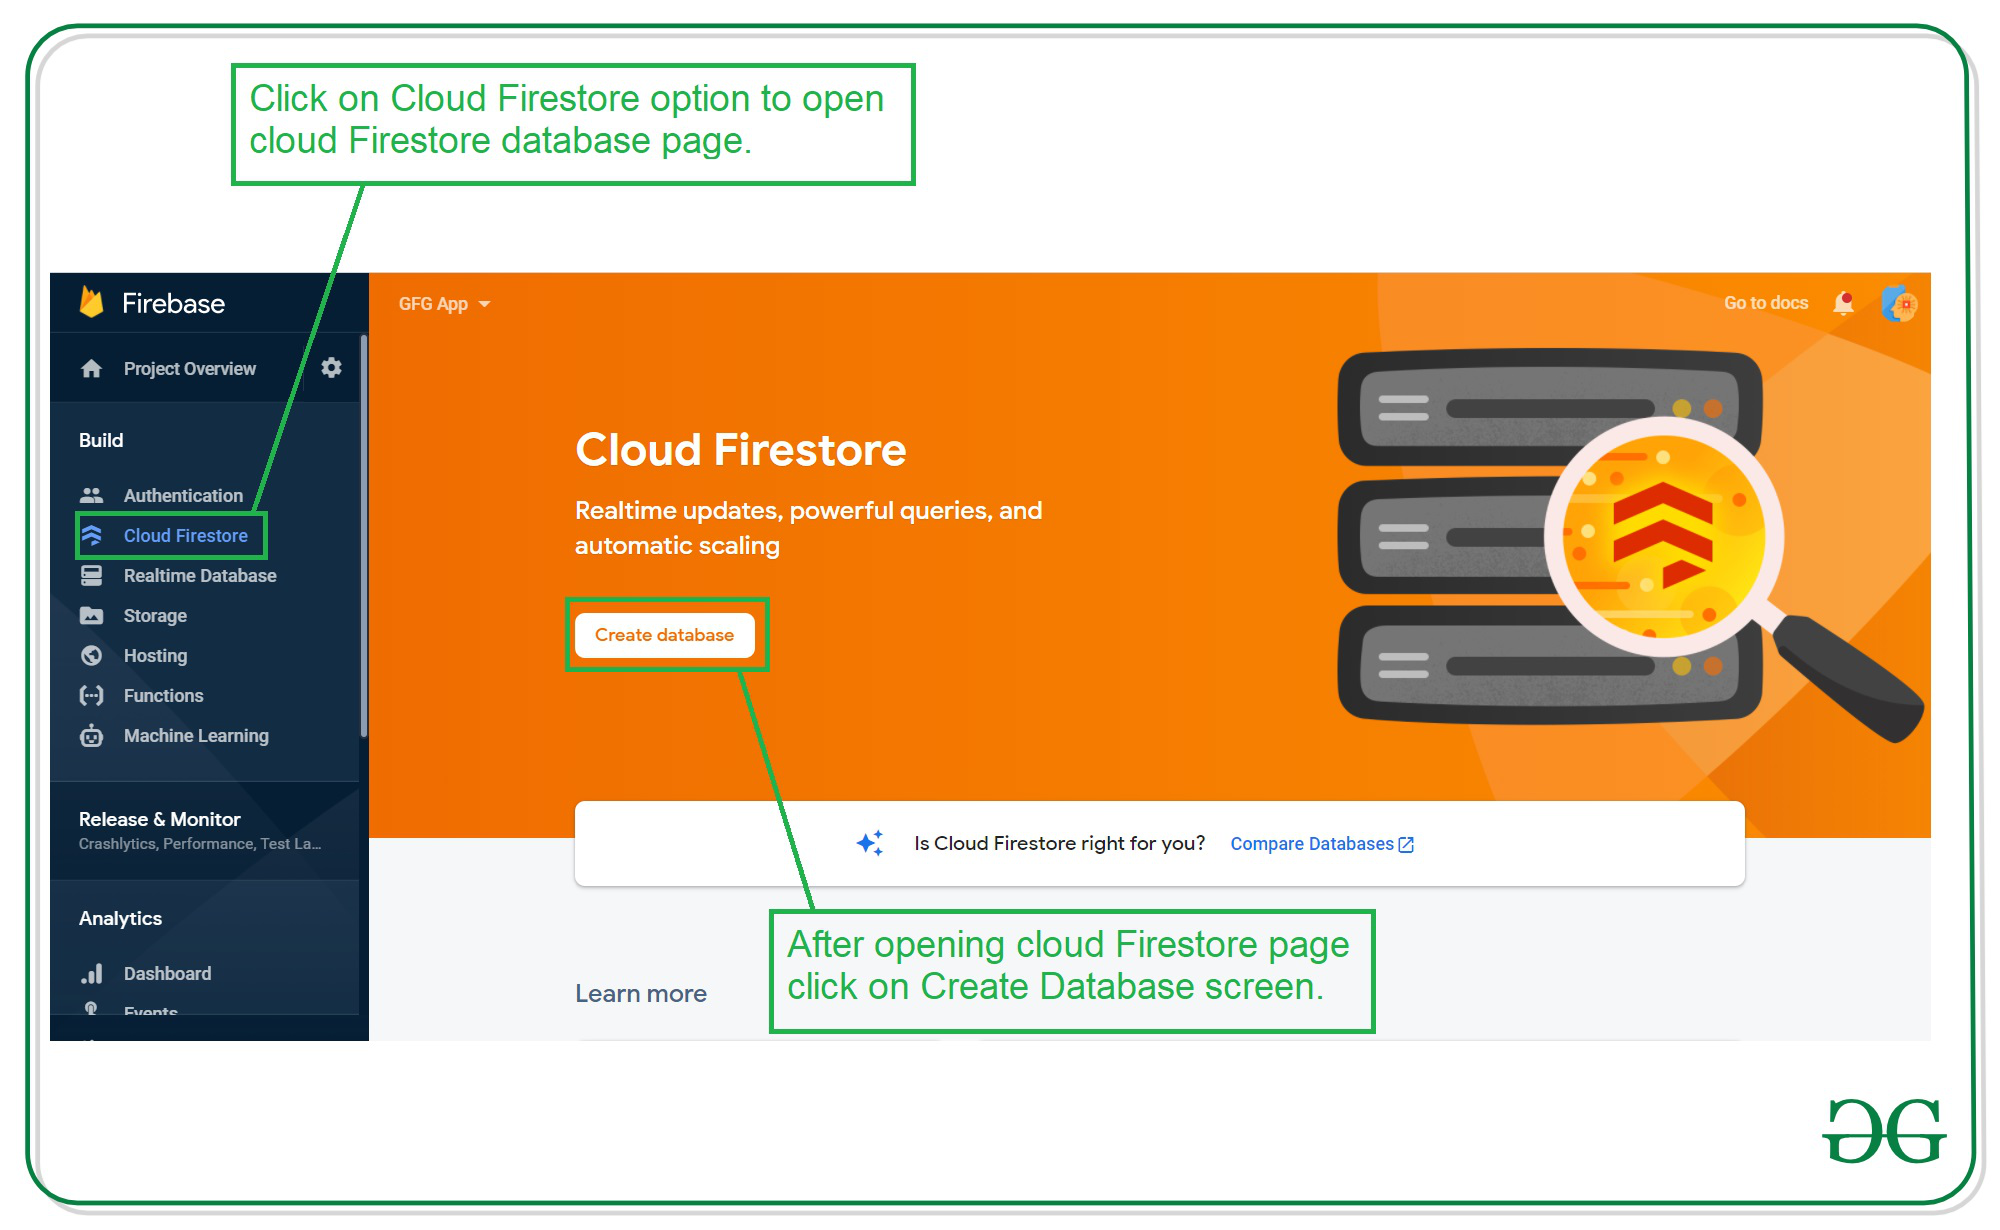Select Authentication in the sidebar

tap(183, 496)
